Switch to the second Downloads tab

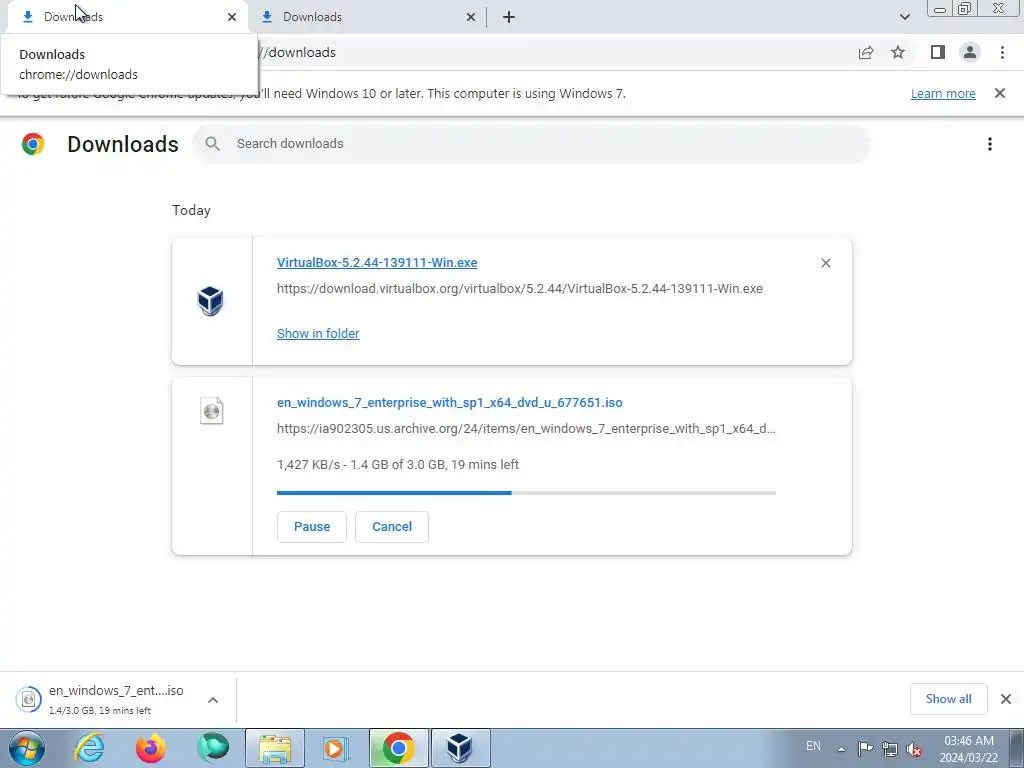(x=367, y=17)
